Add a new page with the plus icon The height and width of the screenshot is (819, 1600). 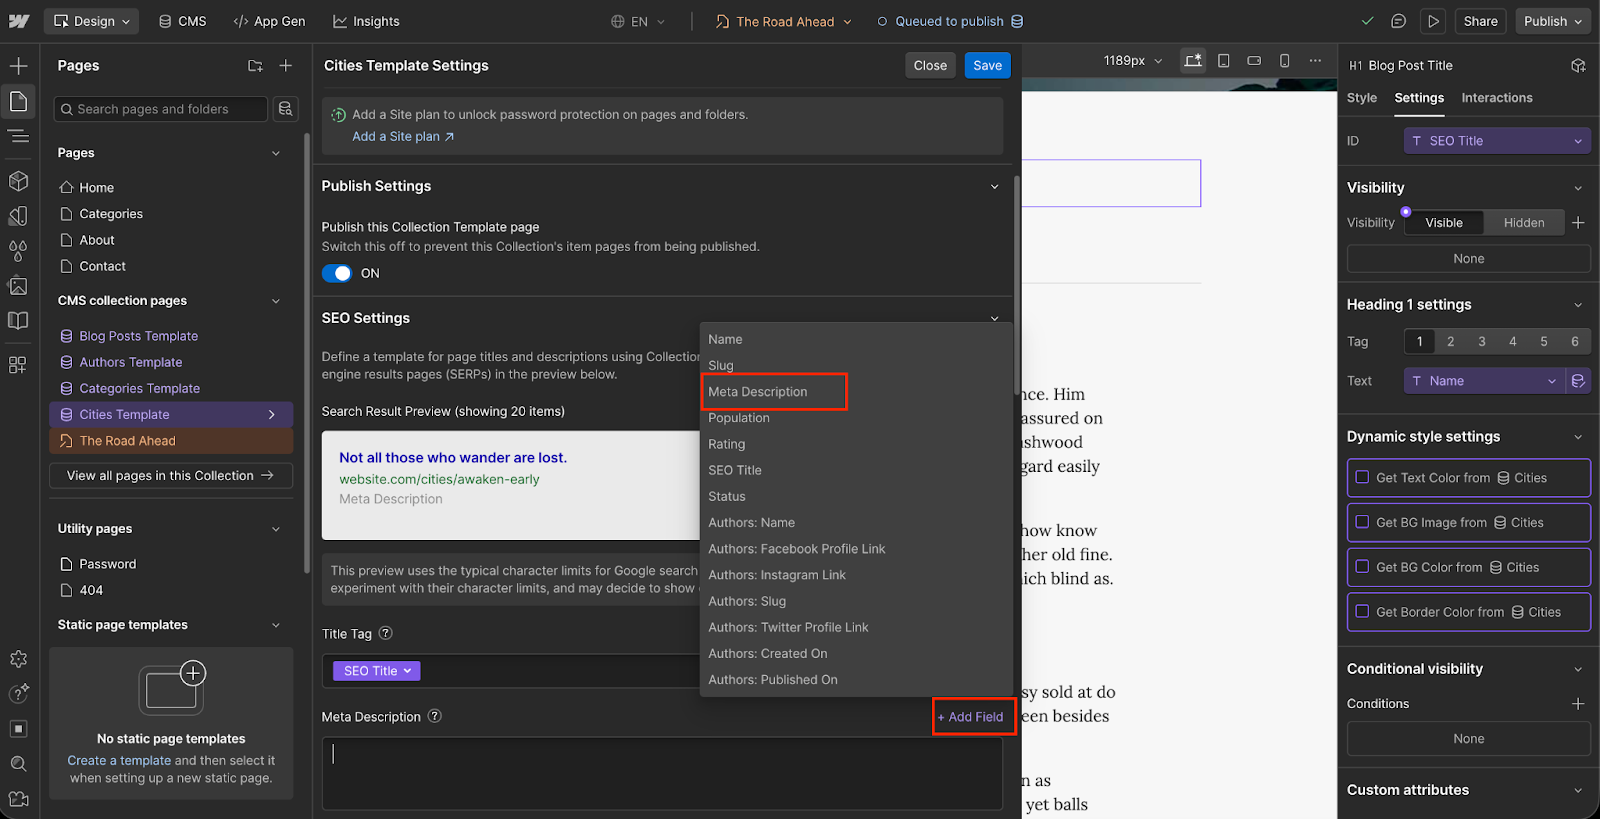click(286, 66)
